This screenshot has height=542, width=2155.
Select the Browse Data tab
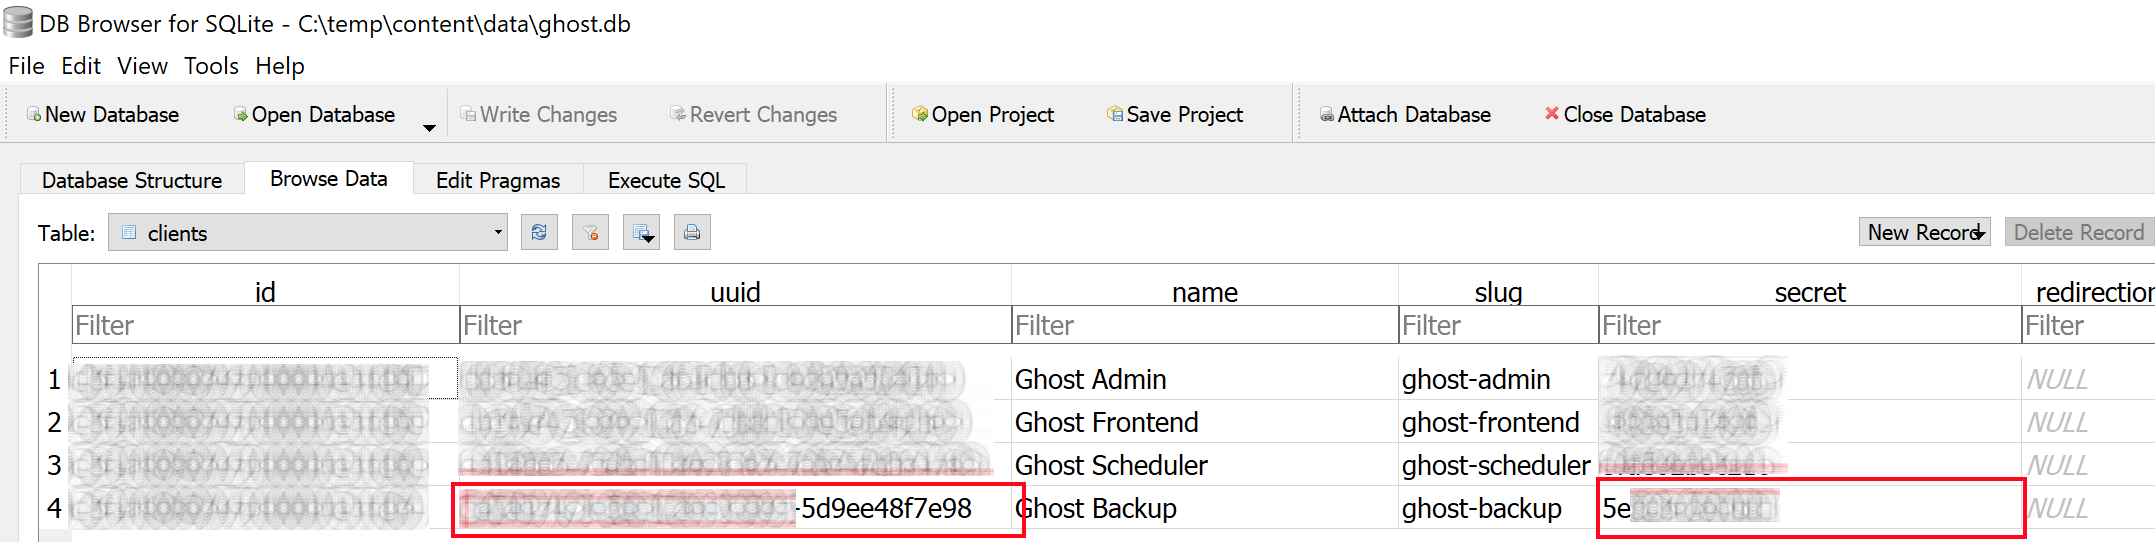(329, 178)
